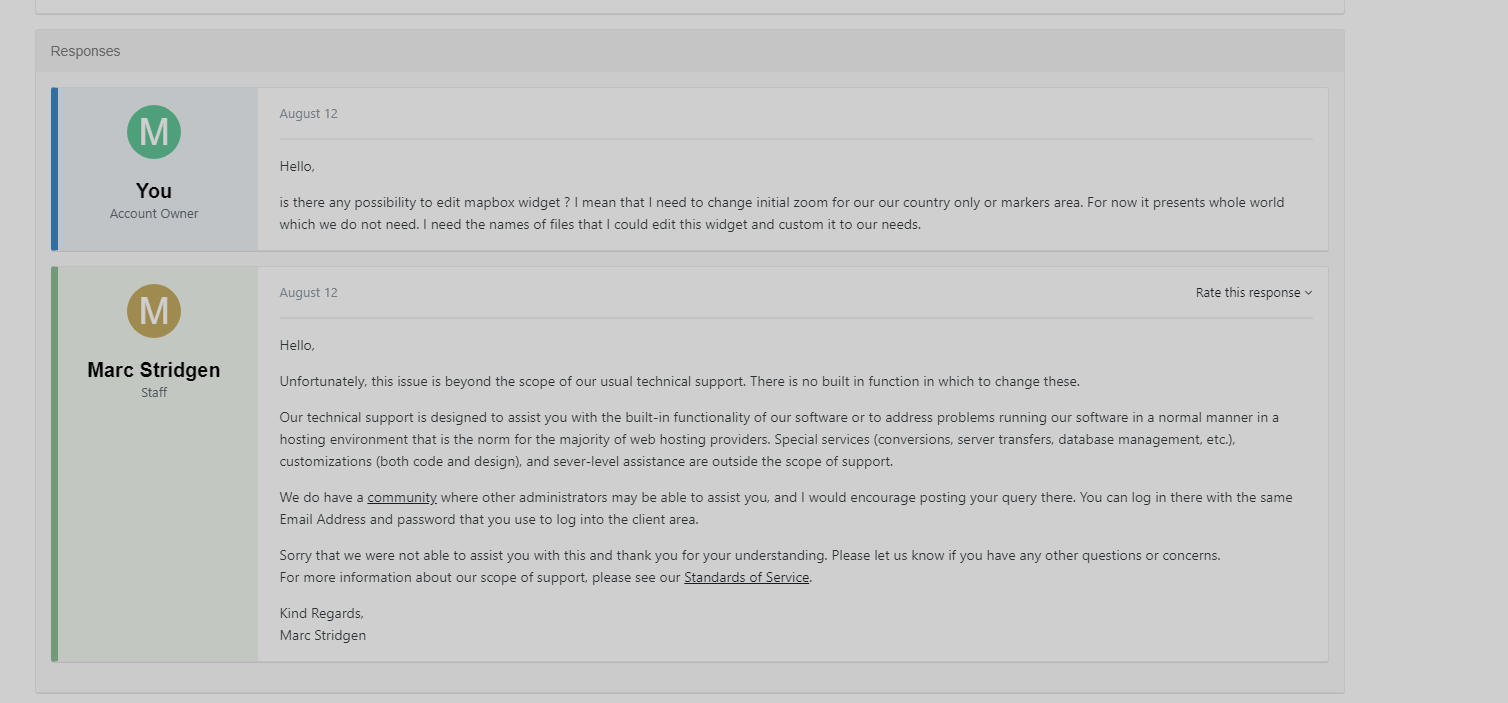Click the "Sorry that we were not able" line
This screenshot has height=703, width=1508.
[x=750, y=556]
